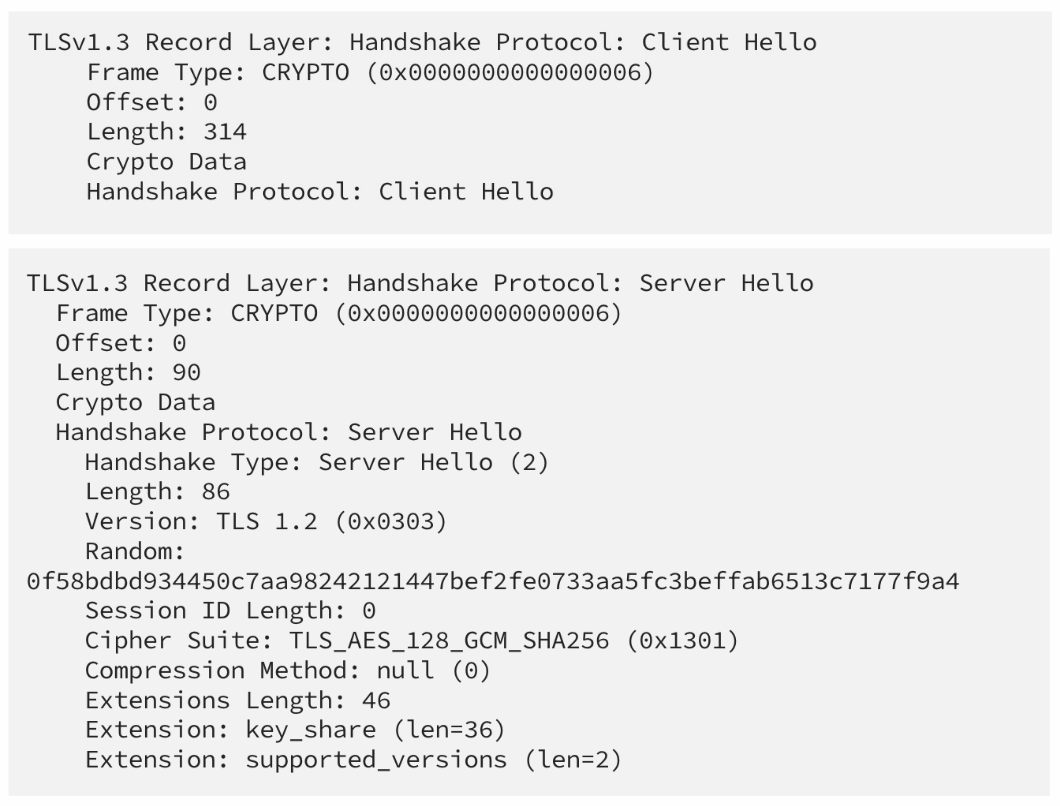Click Crypto Data in Client Hello block
1060x806 pixels.
coord(166,162)
